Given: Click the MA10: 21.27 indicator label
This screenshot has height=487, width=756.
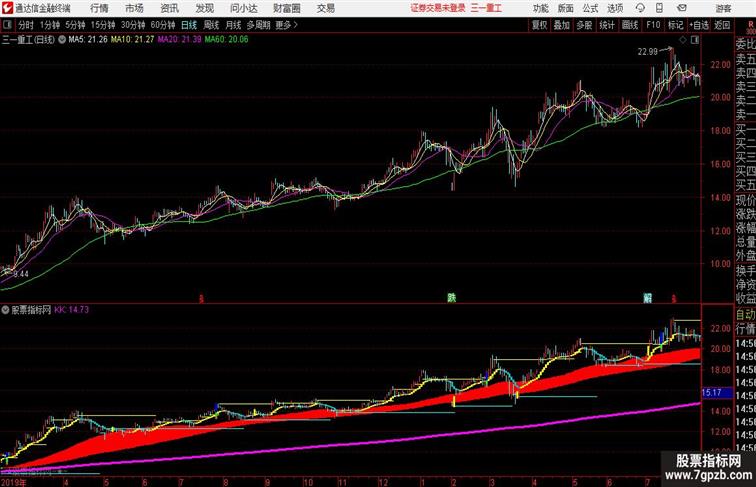Looking at the screenshot, I should tap(133, 40).
